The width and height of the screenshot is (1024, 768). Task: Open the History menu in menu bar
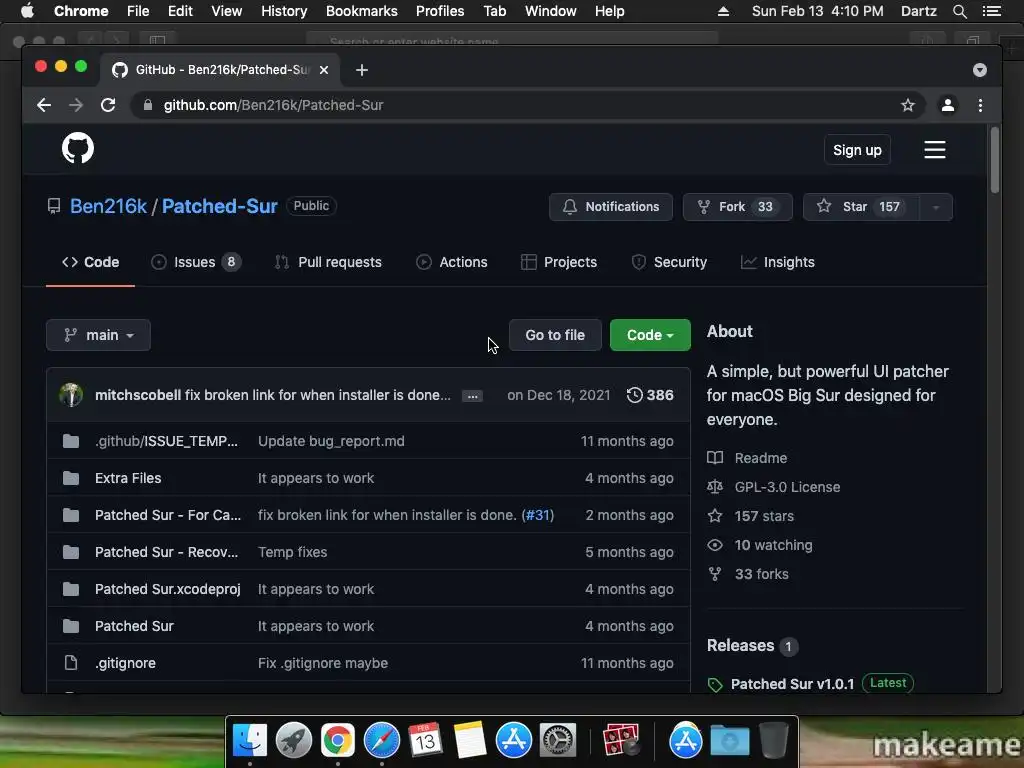point(284,11)
